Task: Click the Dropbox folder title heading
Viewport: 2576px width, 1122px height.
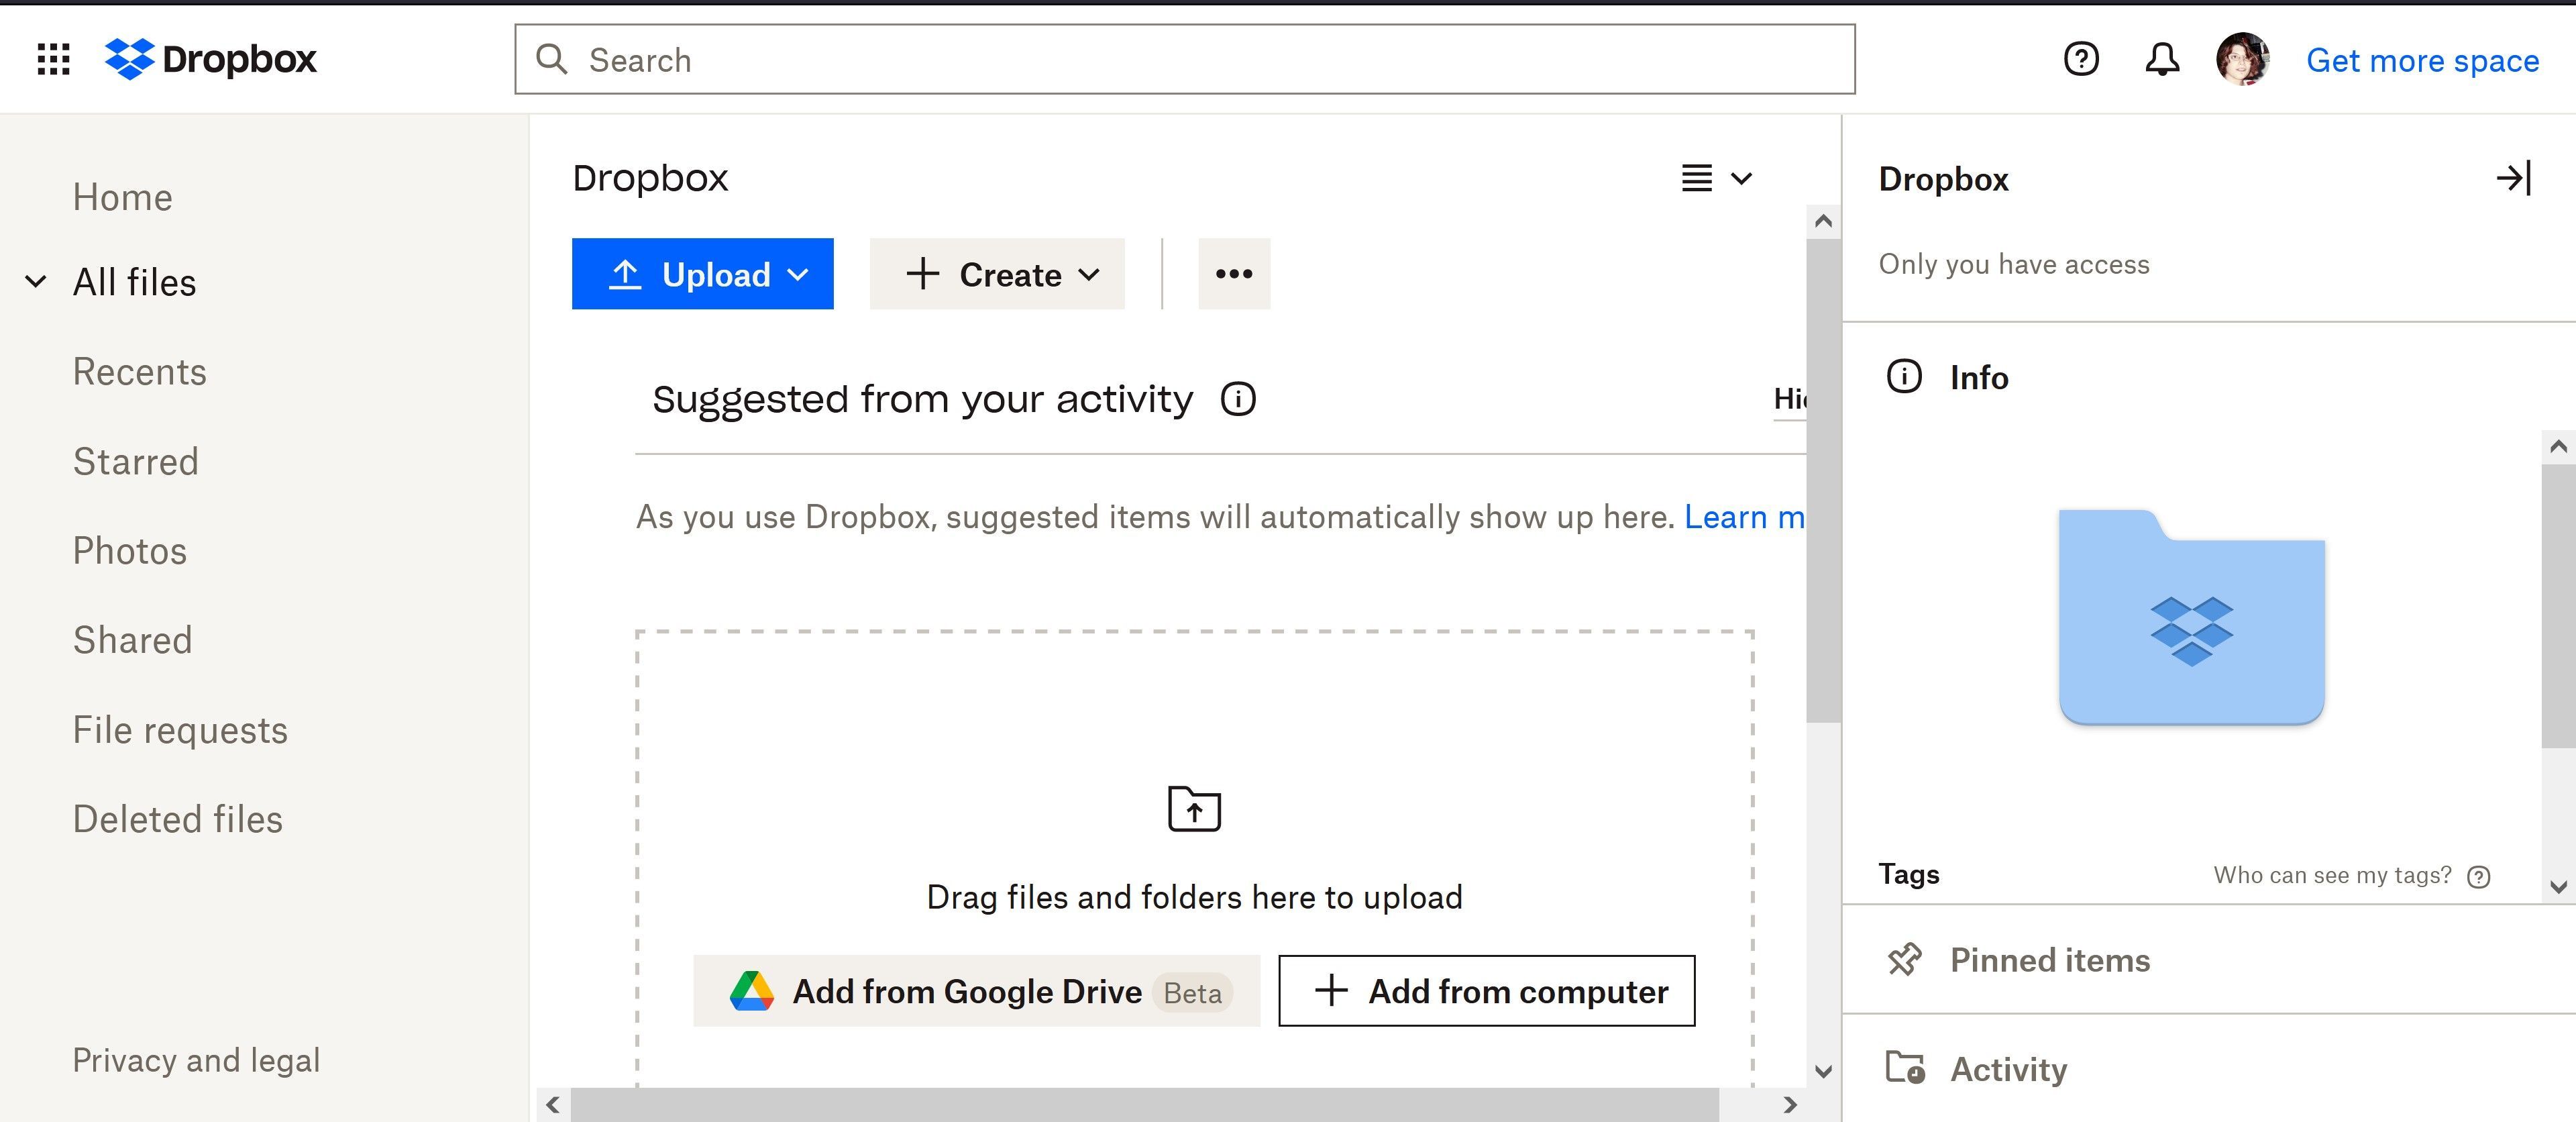Action: click(x=650, y=178)
